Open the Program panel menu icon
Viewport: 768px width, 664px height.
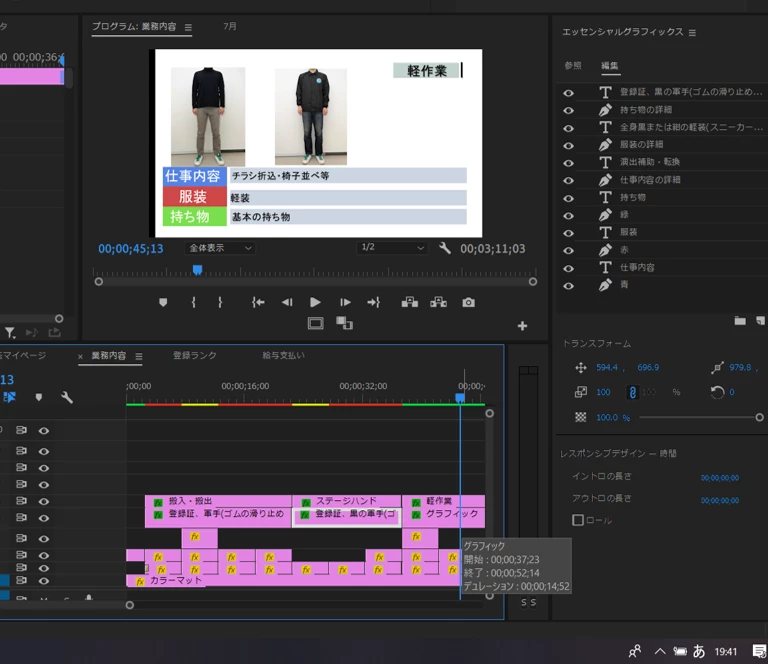tap(188, 27)
